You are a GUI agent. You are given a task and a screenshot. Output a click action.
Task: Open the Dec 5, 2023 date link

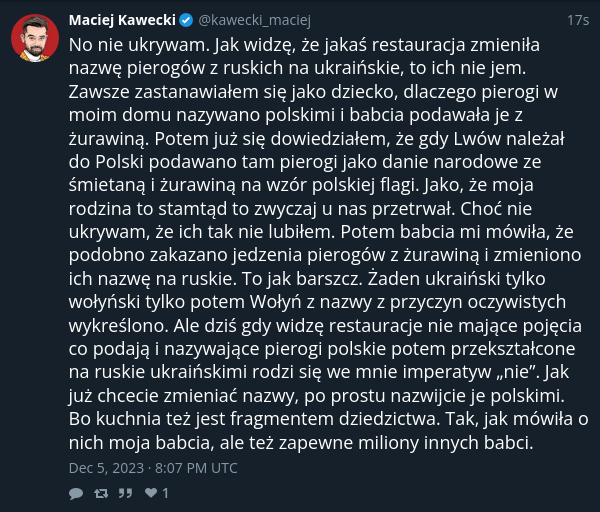[106, 468]
